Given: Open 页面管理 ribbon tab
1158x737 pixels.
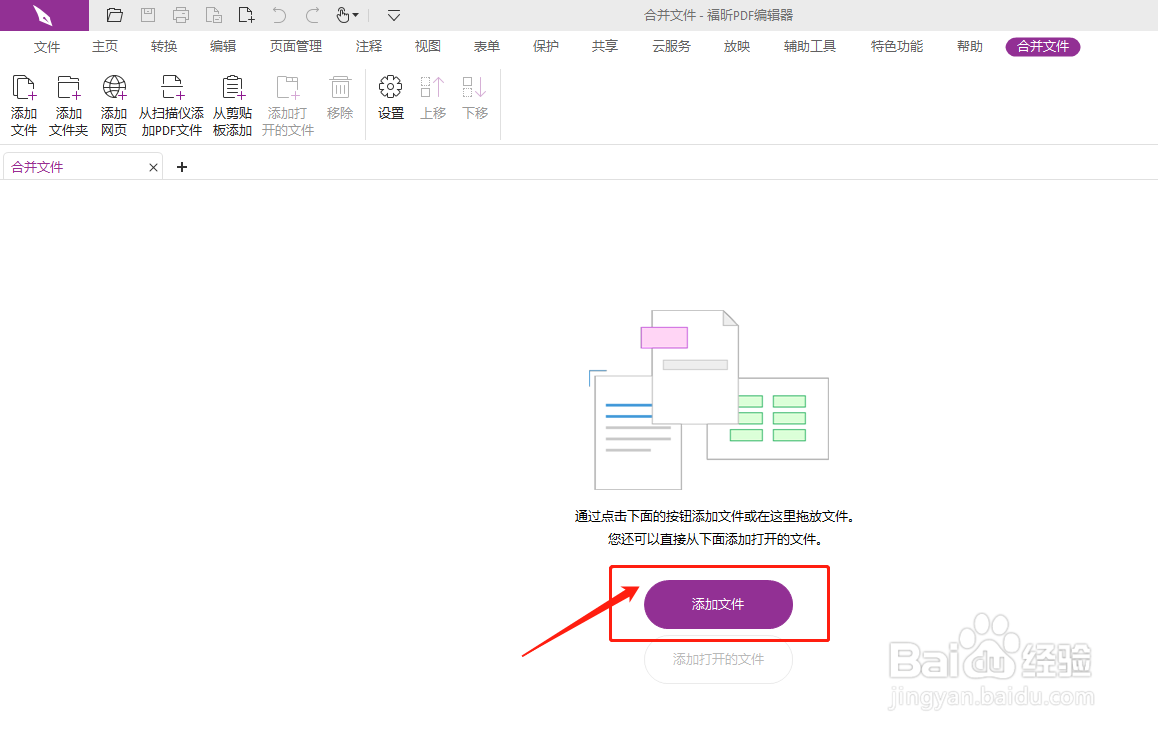Looking at the screenshot, I should pyautogui.click(x=295, y=47).
